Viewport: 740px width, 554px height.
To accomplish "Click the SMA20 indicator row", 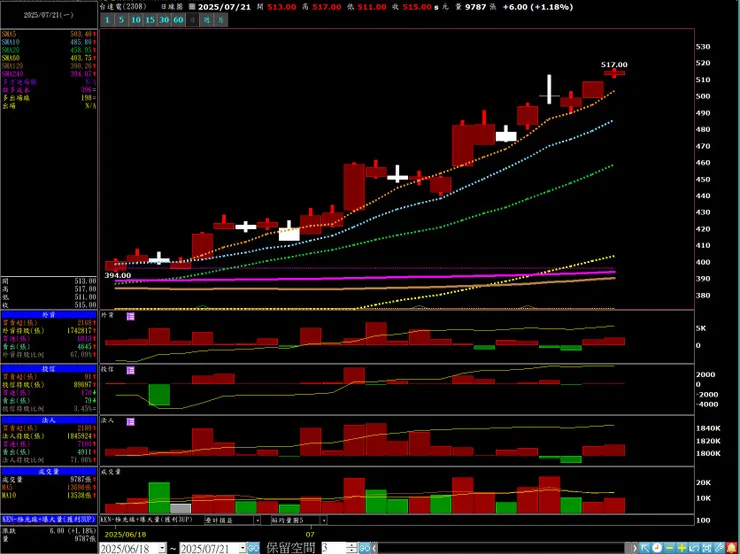I will click(x=49, y=50).
